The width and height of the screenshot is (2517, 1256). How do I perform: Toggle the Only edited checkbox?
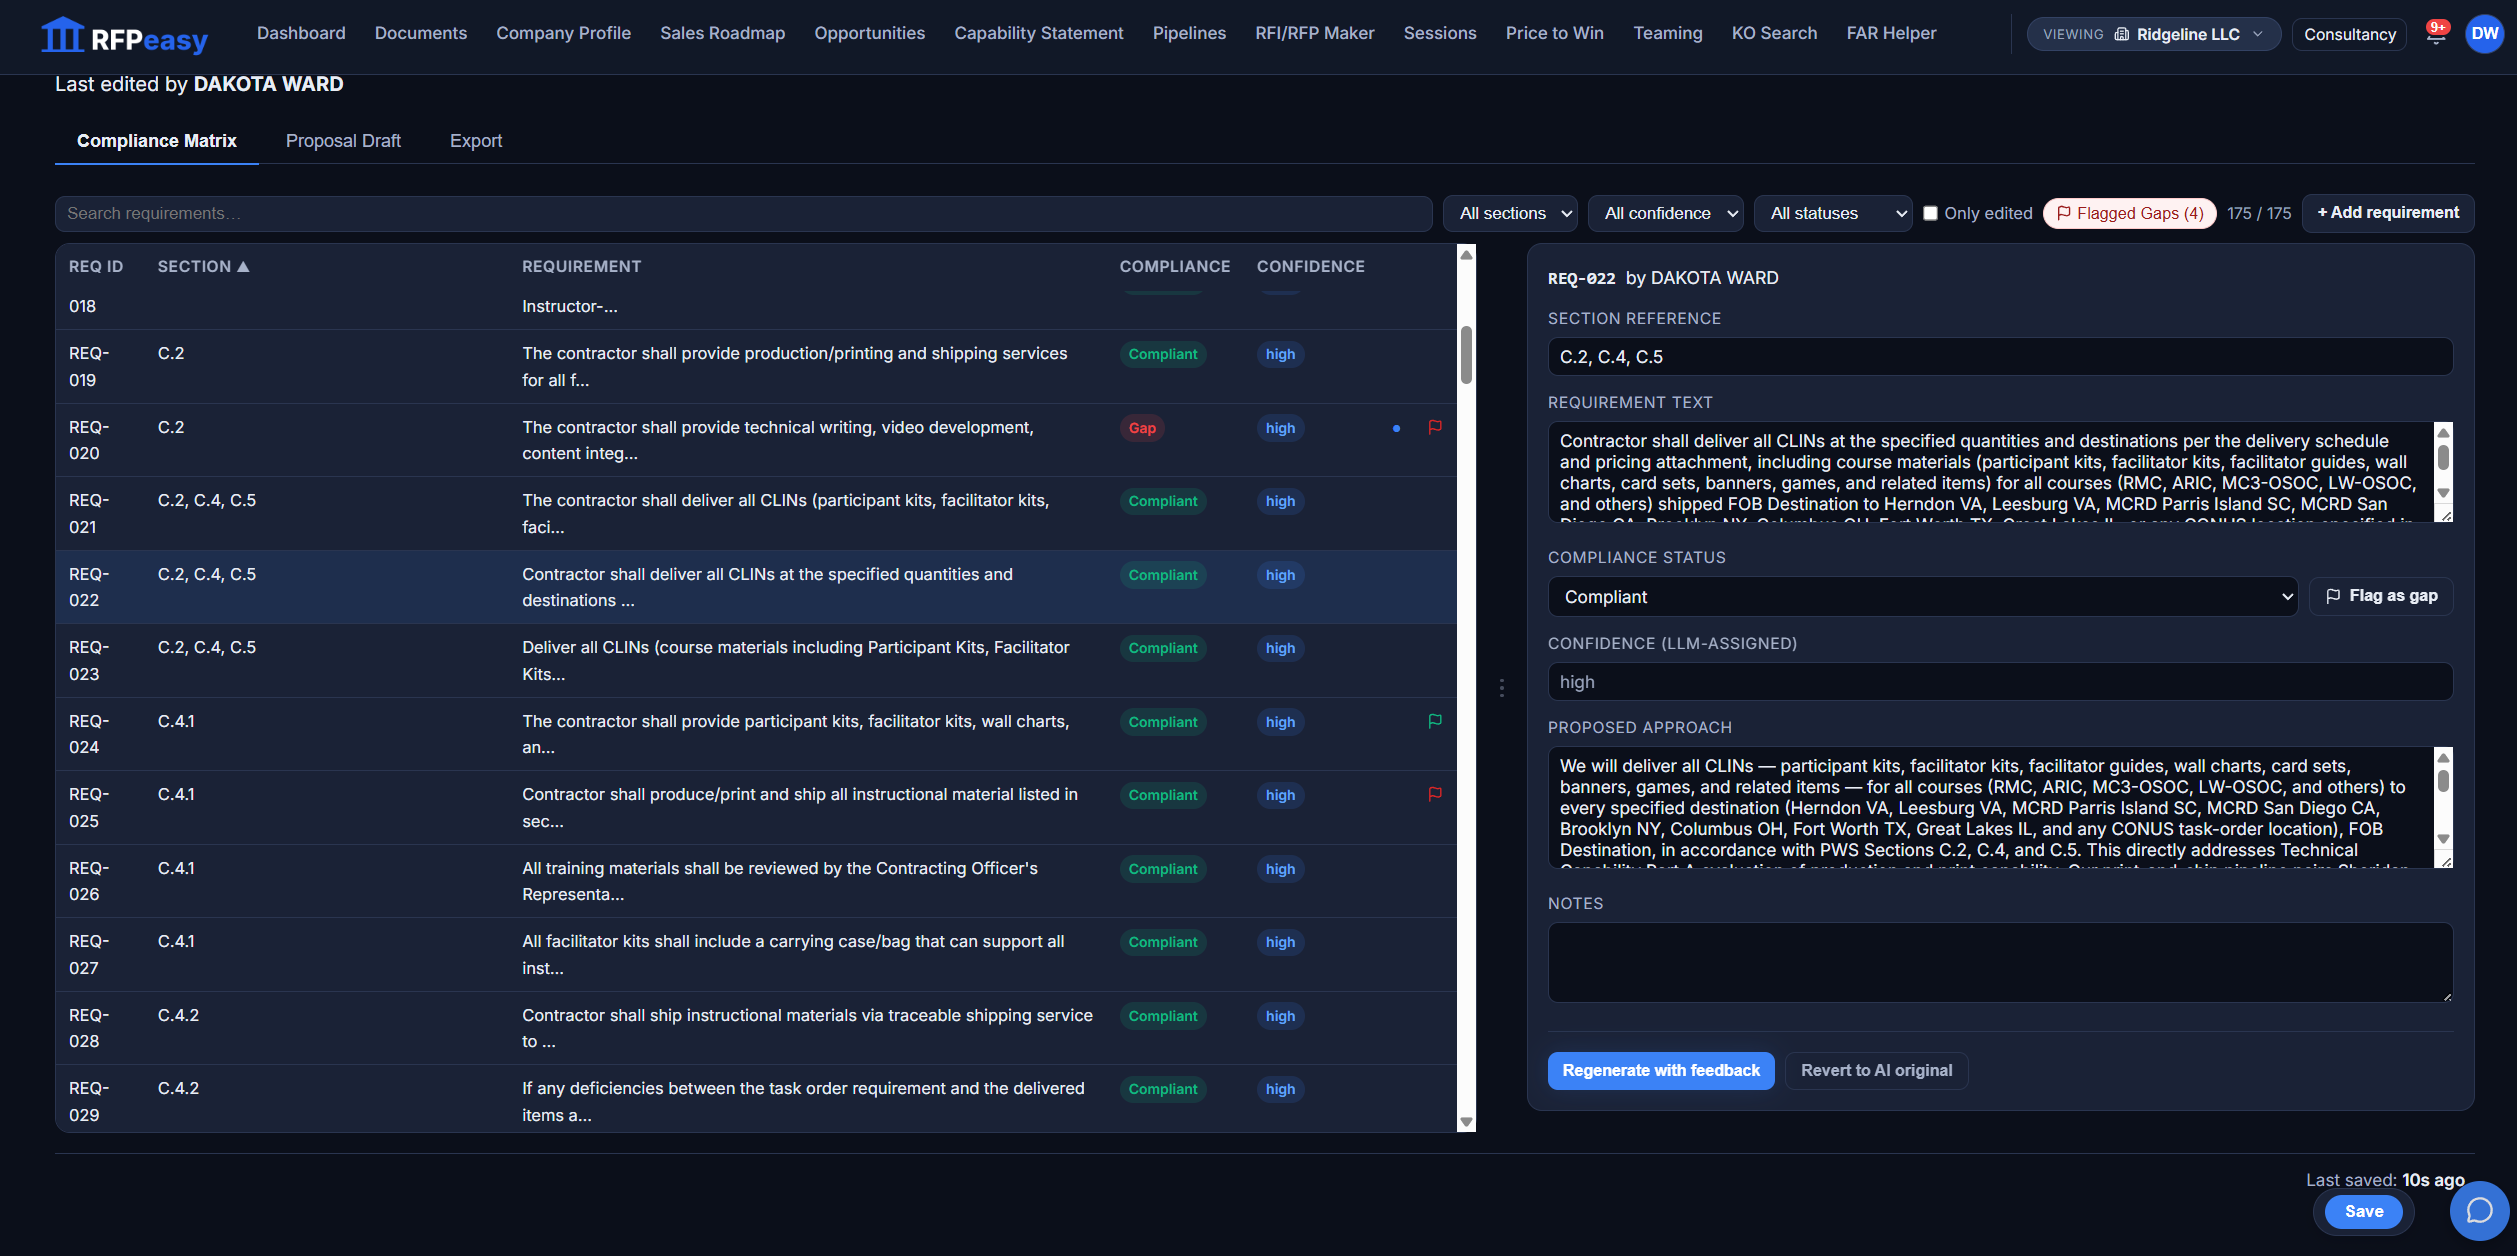click(x=1930, y=213)
